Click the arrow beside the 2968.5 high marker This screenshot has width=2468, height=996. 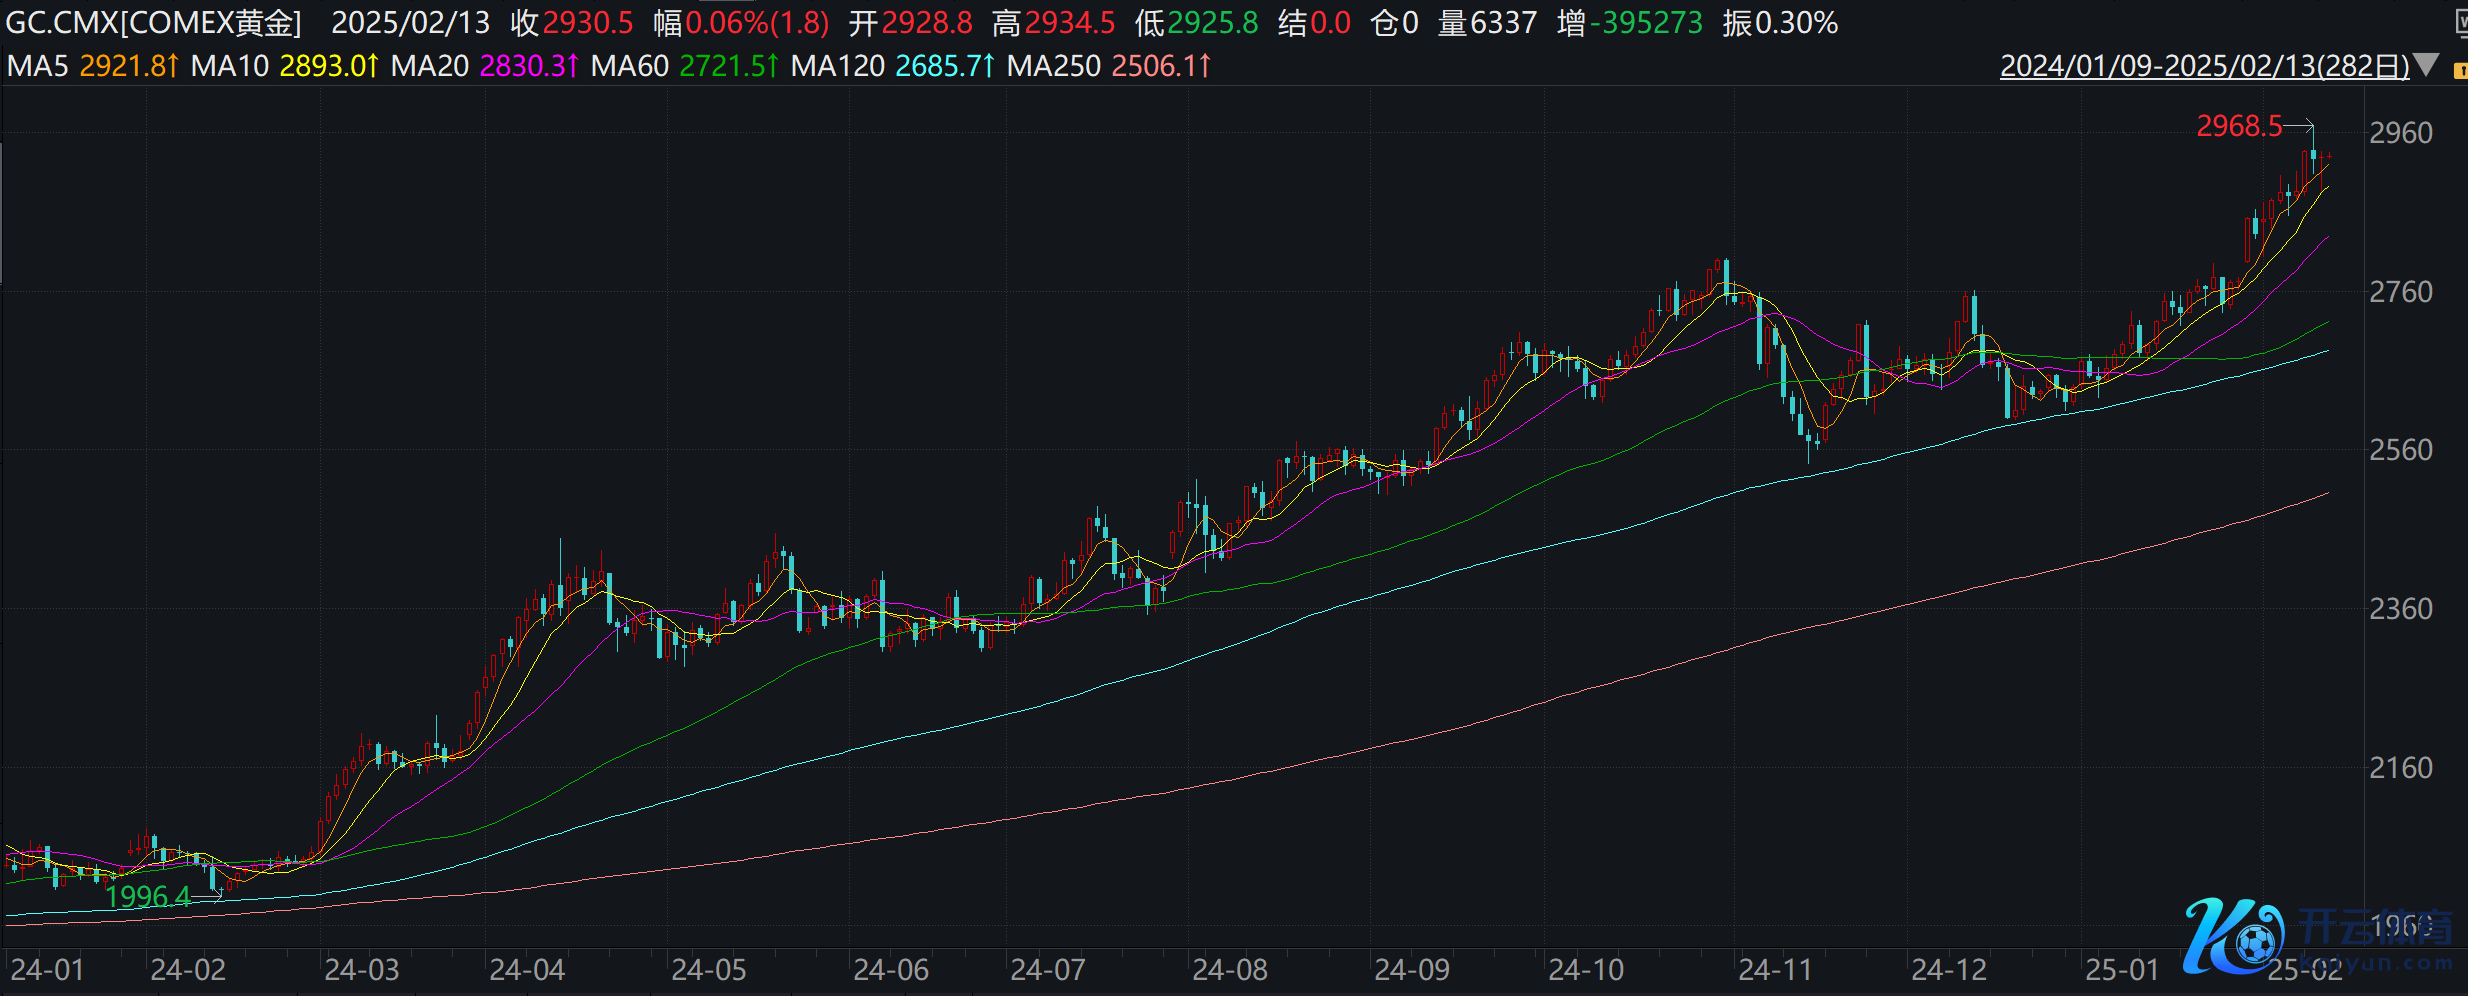(x=2300, y=126)
